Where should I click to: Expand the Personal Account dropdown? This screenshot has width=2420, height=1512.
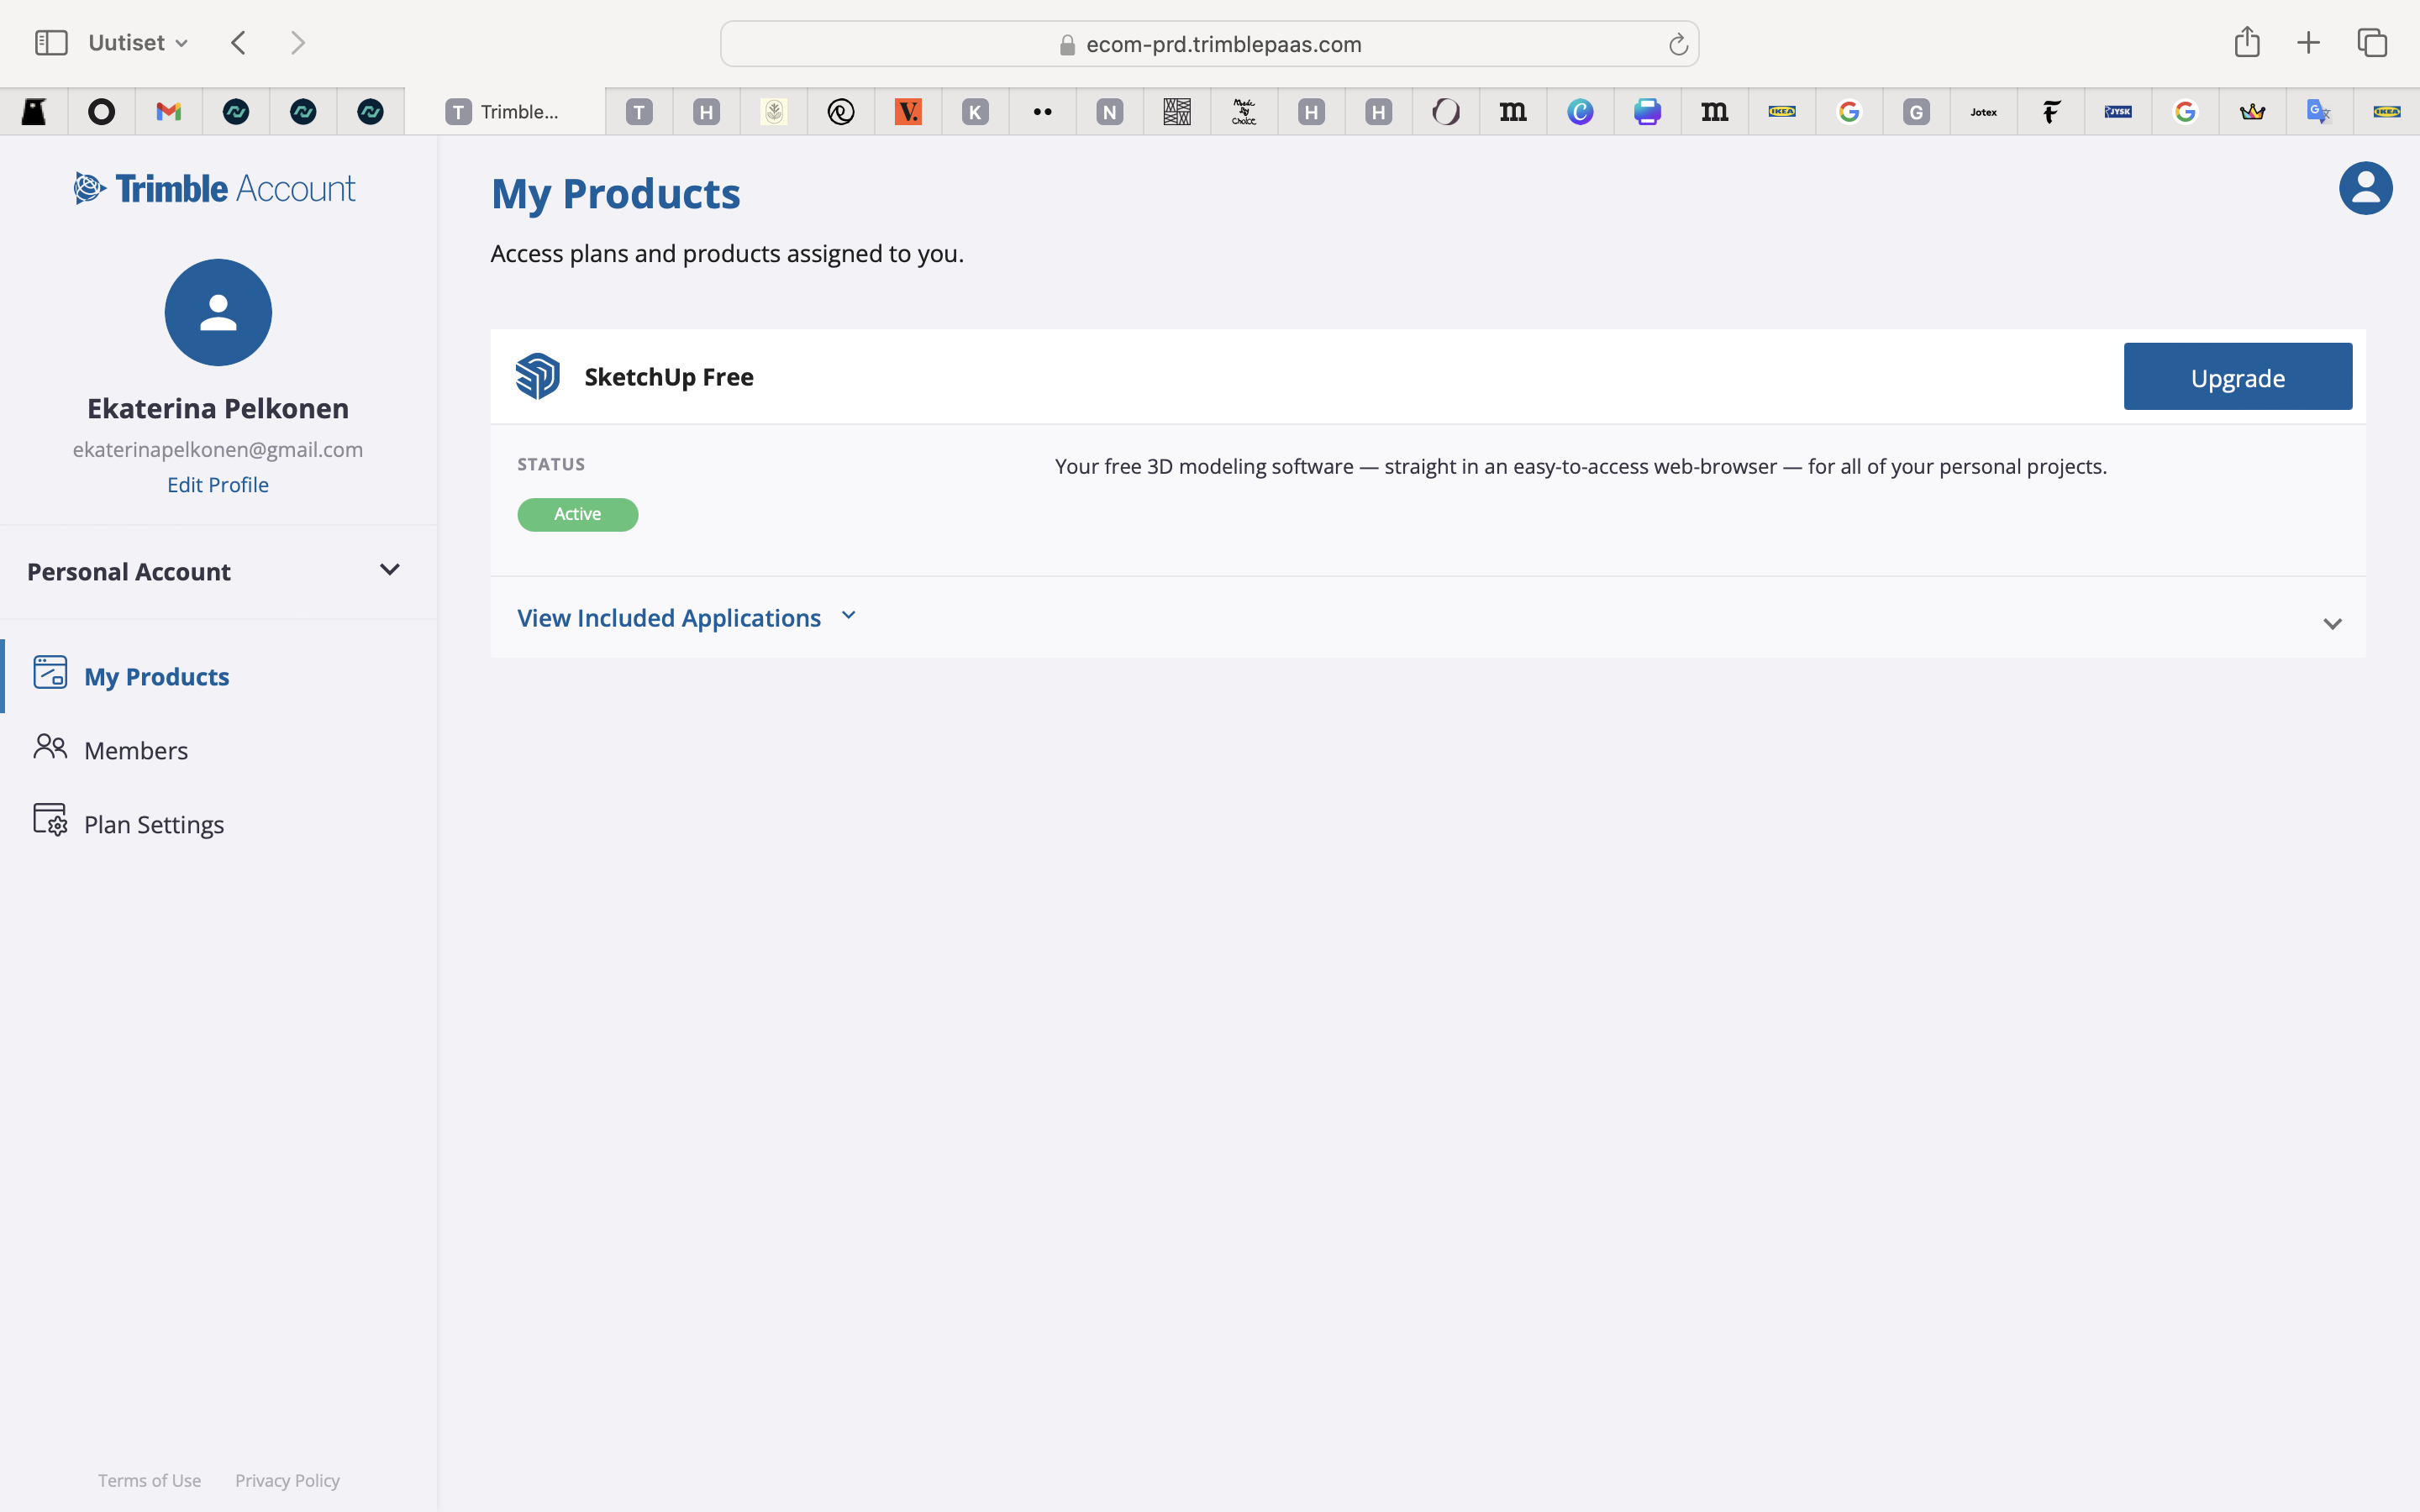point(389,570)
